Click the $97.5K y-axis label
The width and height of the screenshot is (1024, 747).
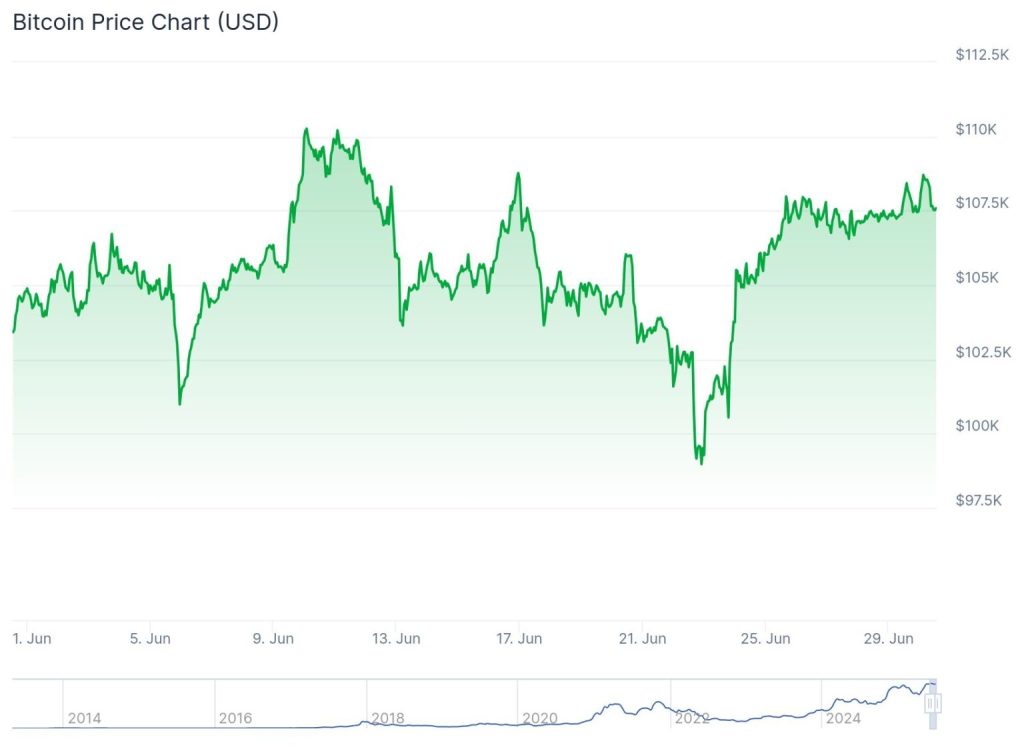(x=979, y=500)
